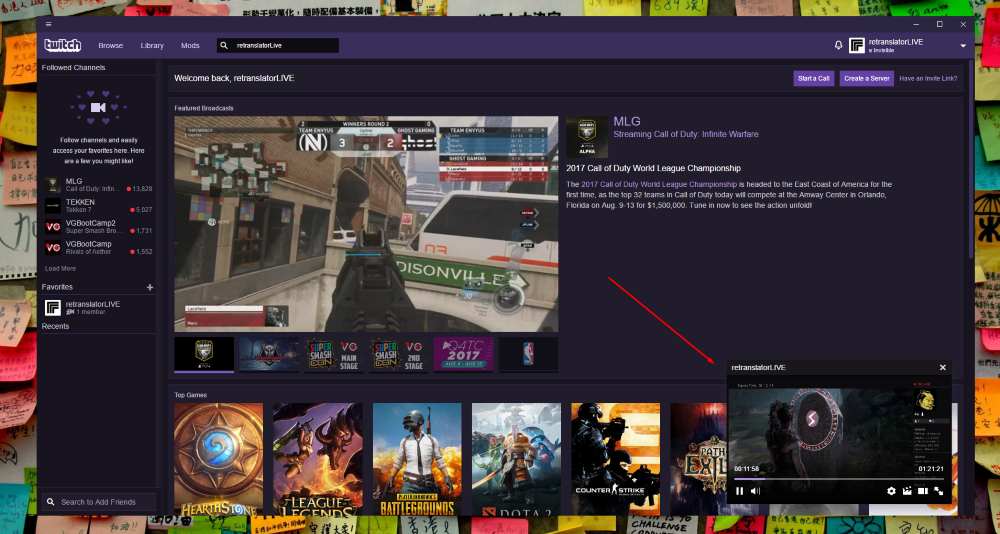Expand channels list with Load More
This screenshot has width=1000, height=534.
[60, 268]
